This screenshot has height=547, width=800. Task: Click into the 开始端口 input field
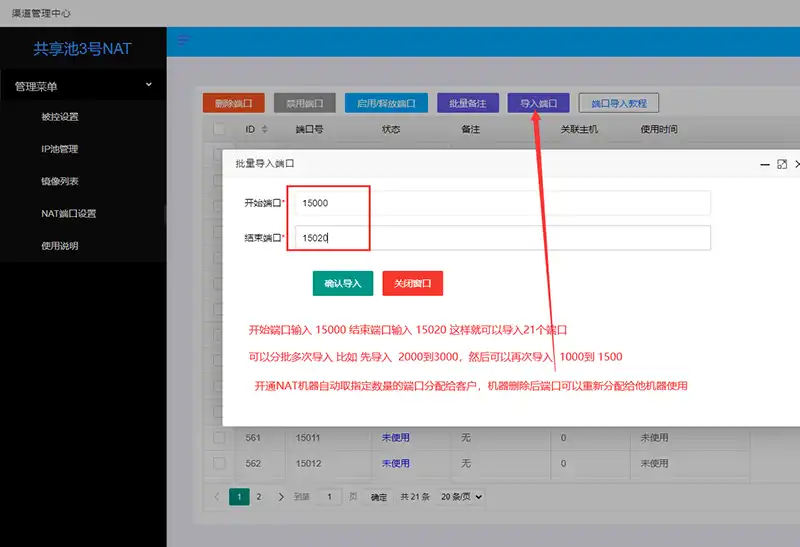tap(500, 203)
